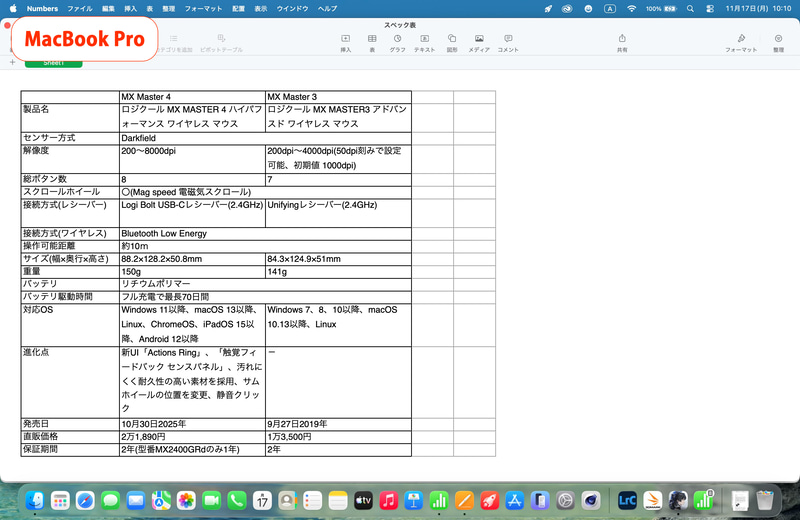Select the 84.3×124.9×51mm cell
This screenshot has width=800, height=520.
coord(338,259)
